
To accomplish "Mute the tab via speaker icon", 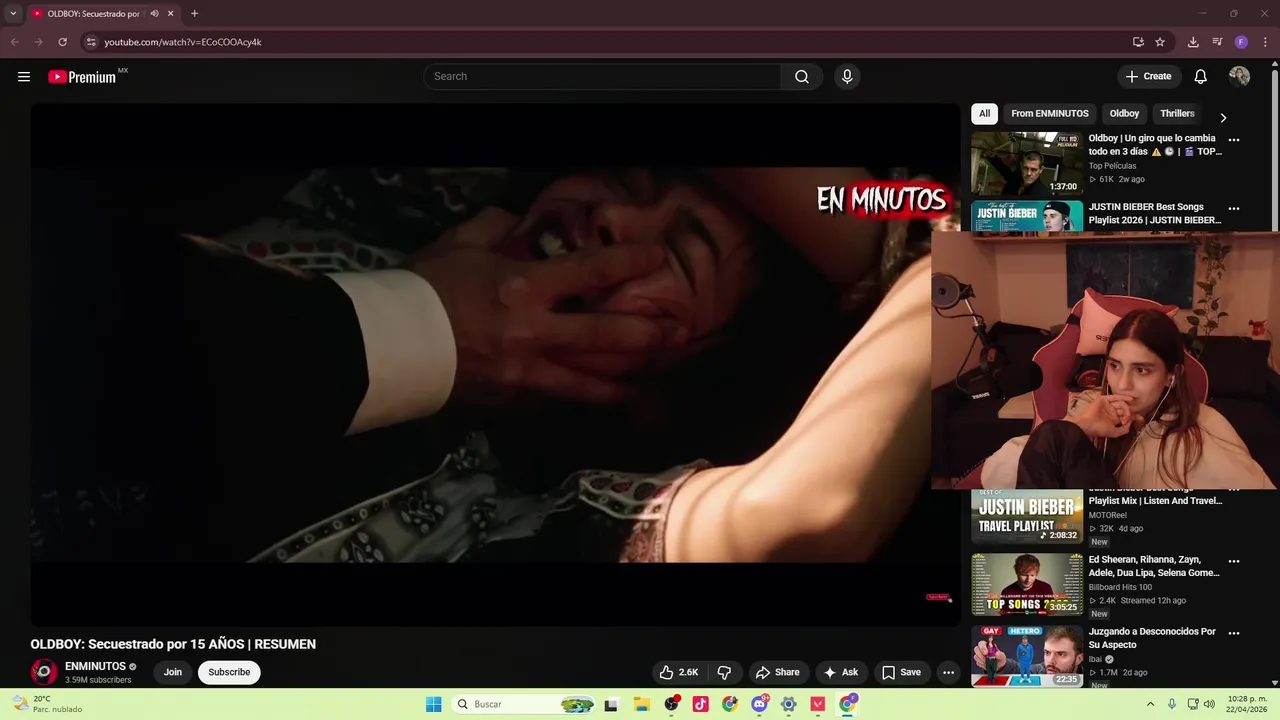I will [x=154, y=14].
